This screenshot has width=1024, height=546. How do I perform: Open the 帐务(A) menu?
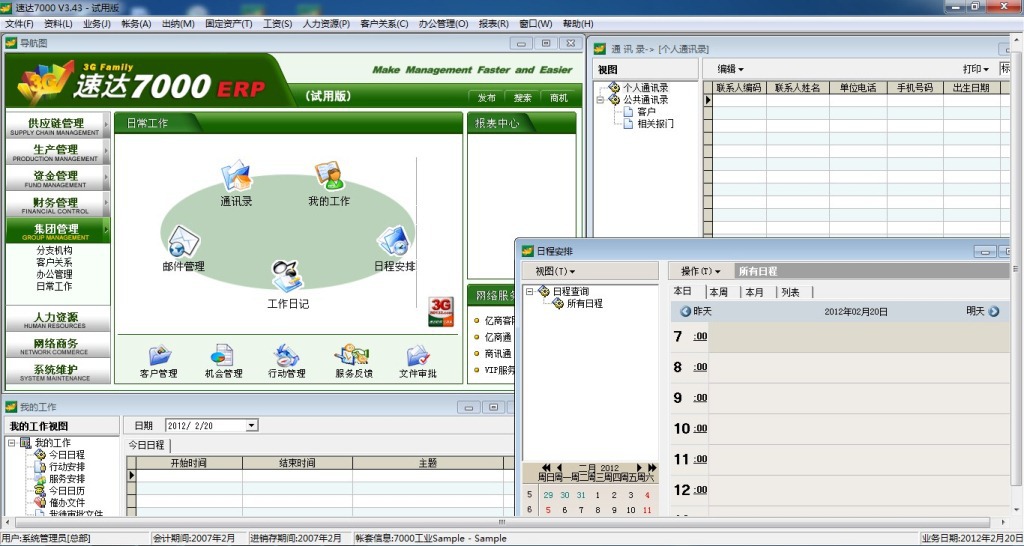(x=136, y=24)
